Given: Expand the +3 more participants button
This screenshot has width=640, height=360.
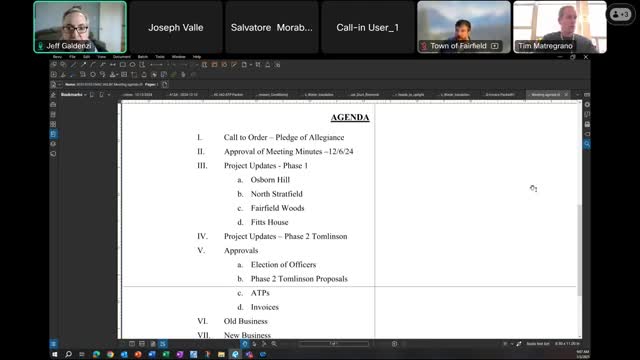Looking at the screenshot, I should point(620,15).
